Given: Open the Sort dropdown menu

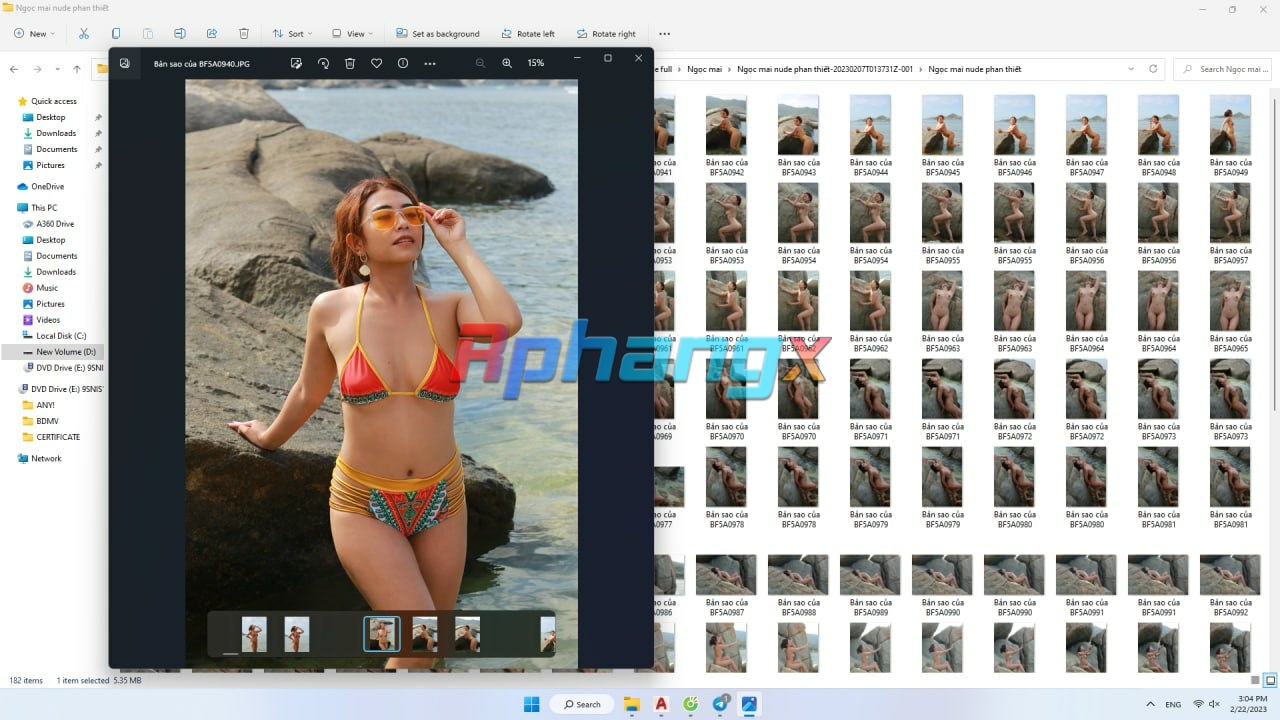Looking at the screenshot, I should (293, 33).
